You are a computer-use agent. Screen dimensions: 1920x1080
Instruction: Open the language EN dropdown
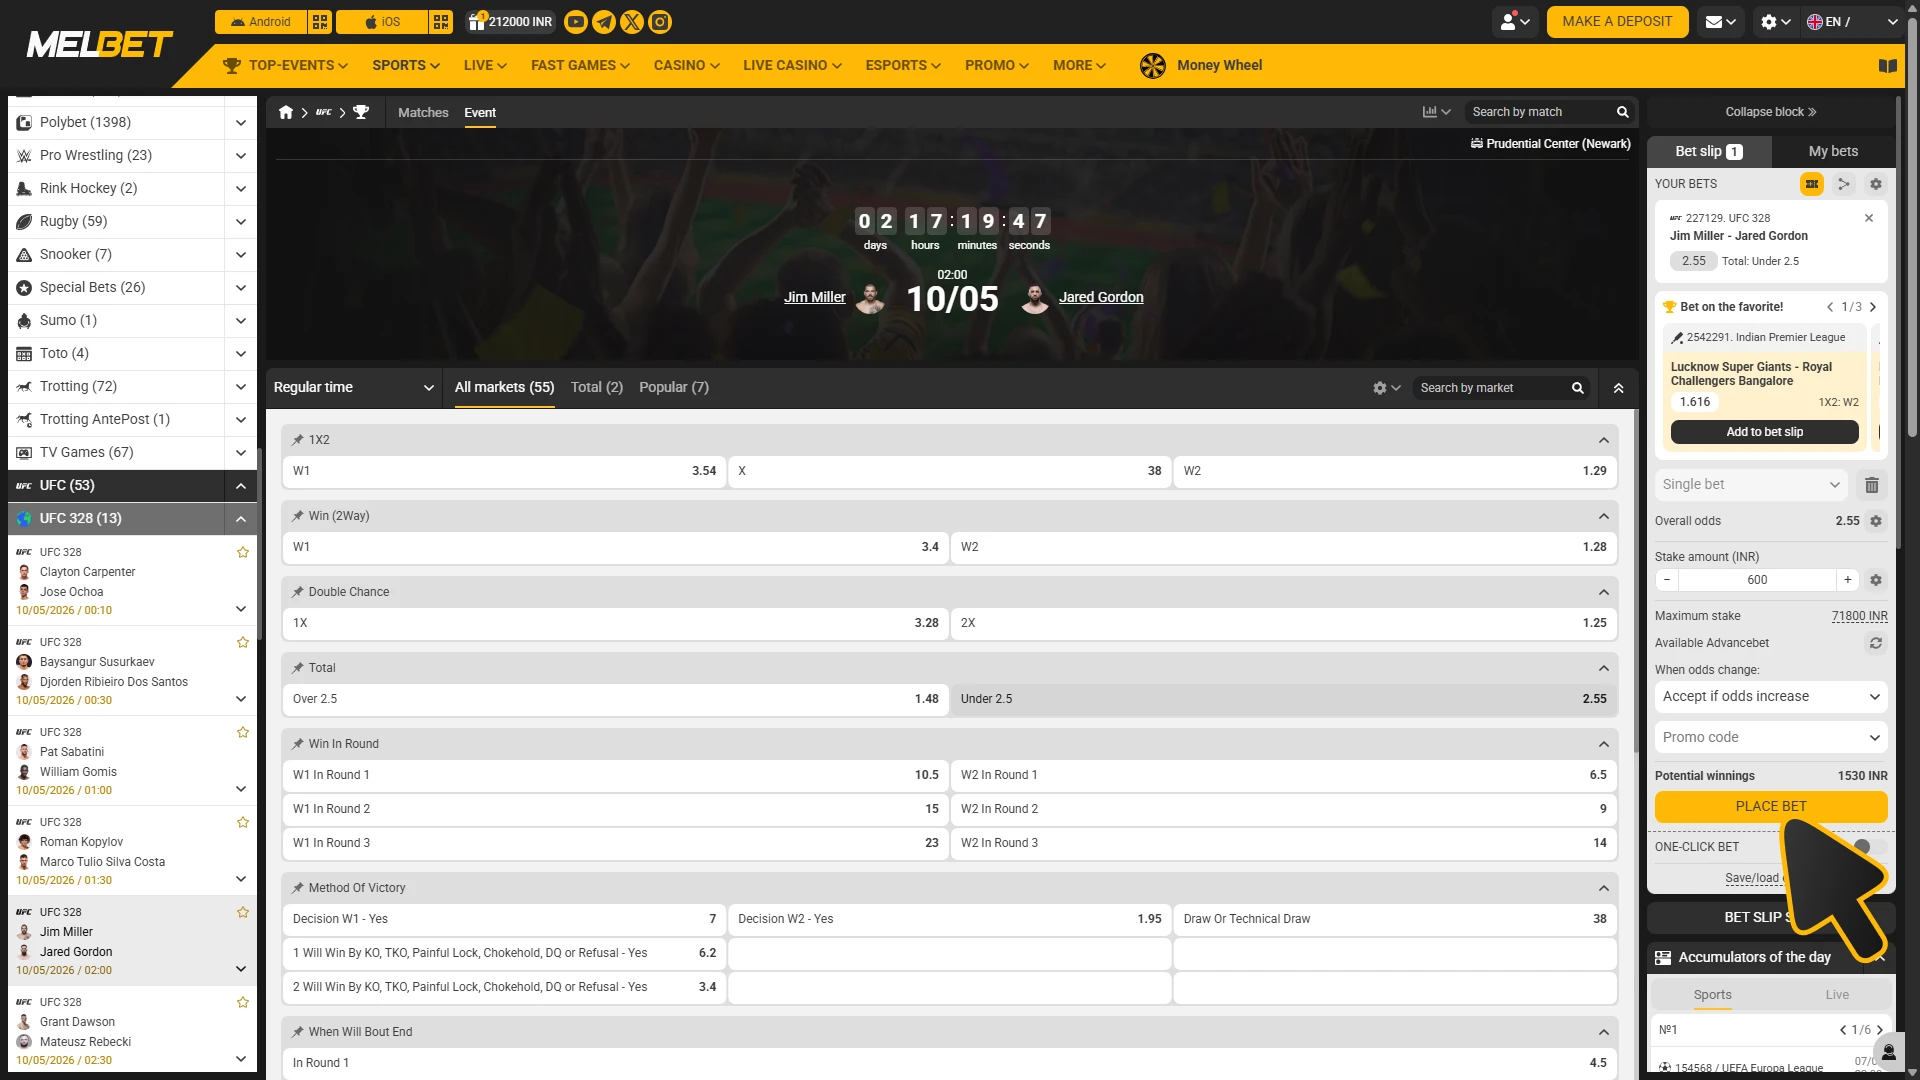coord(1852,22)
